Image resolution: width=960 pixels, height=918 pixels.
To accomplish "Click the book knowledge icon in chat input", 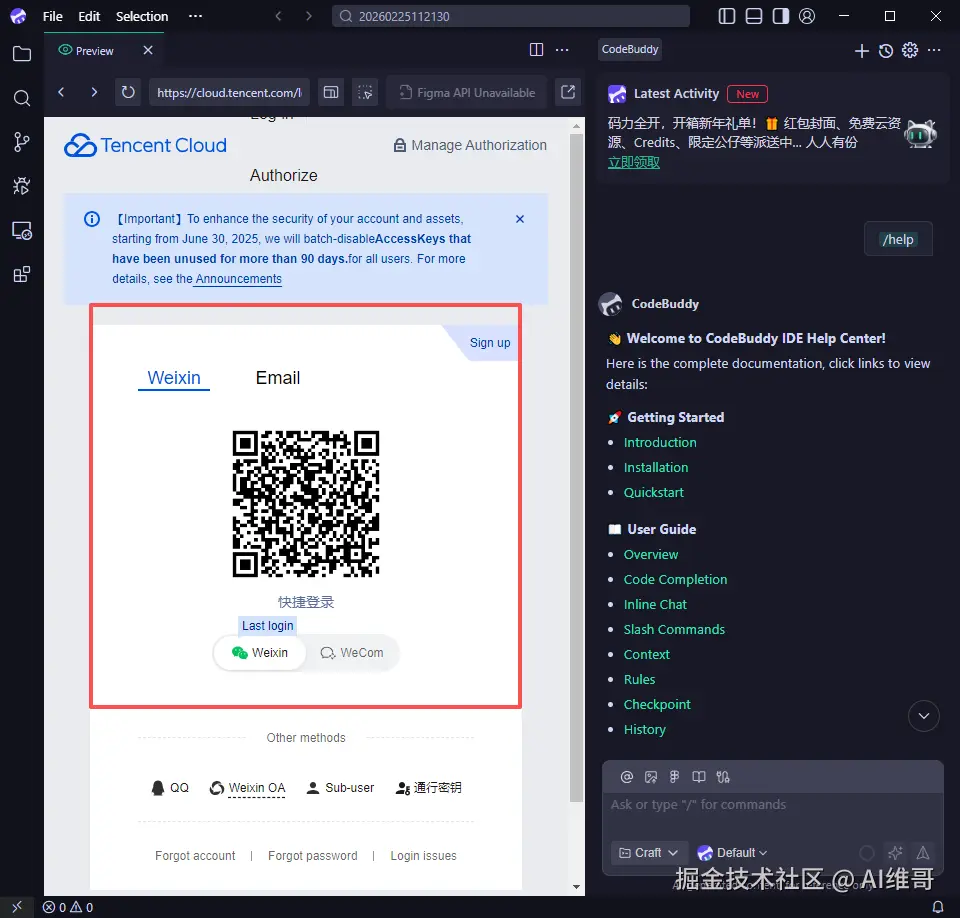I will pos(699,777).
